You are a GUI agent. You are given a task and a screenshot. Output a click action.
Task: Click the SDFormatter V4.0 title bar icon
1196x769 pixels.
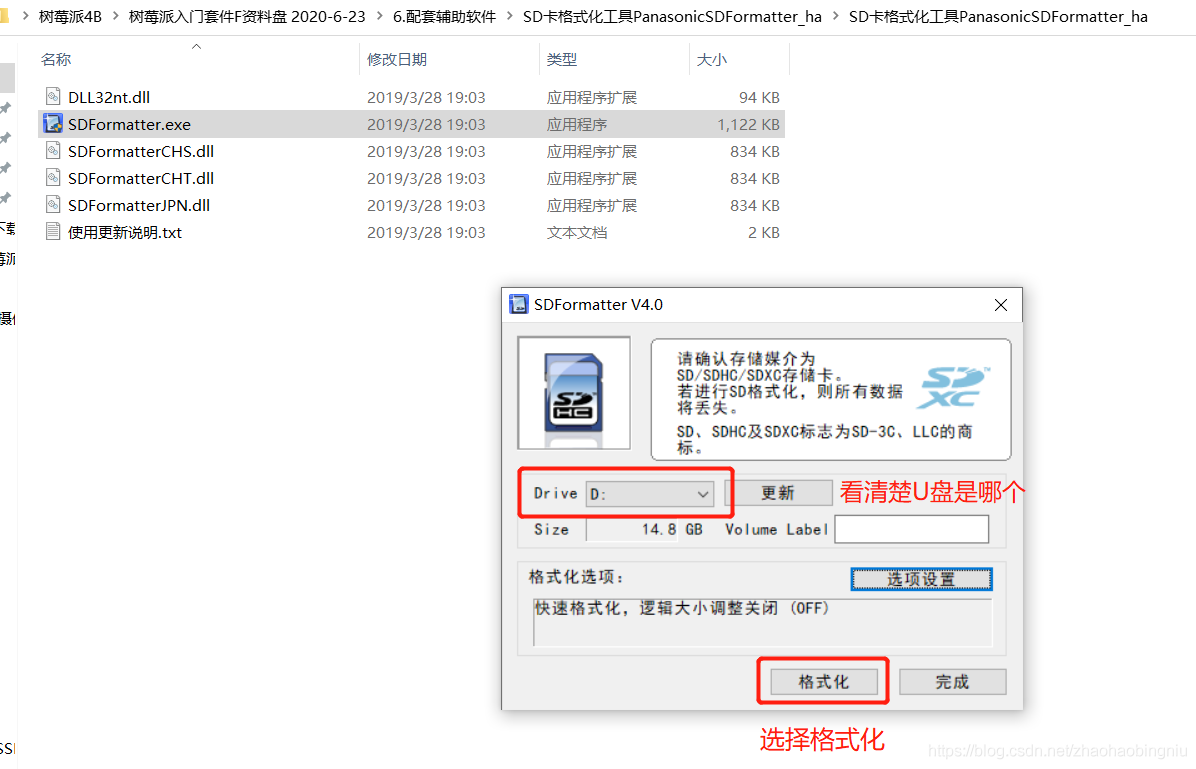[519, 304]
